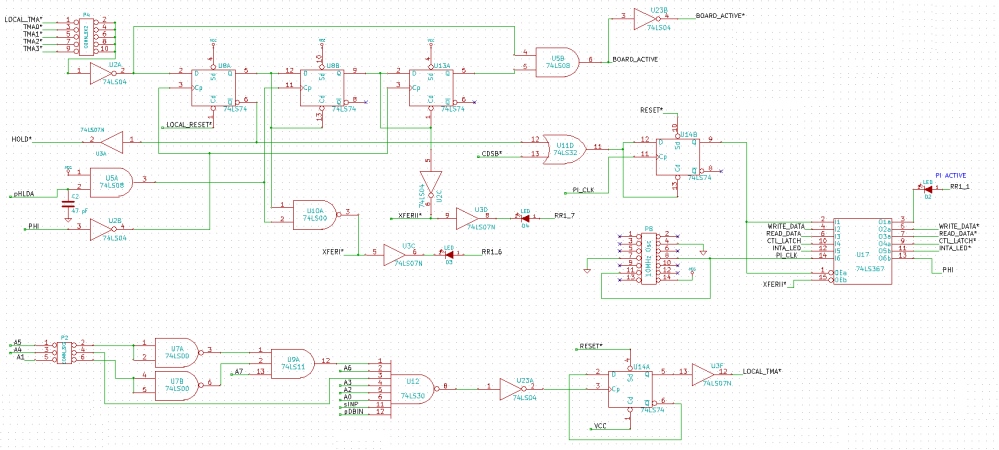Select the U3A 74LS07N buffer
The height and width of the screenshot is (450, 999).
111,140
